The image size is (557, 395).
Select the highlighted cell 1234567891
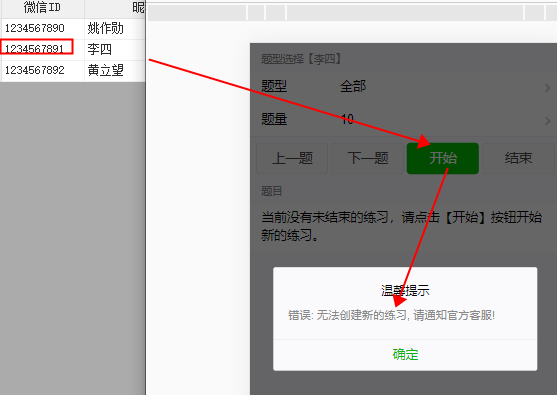coord(37,48)
